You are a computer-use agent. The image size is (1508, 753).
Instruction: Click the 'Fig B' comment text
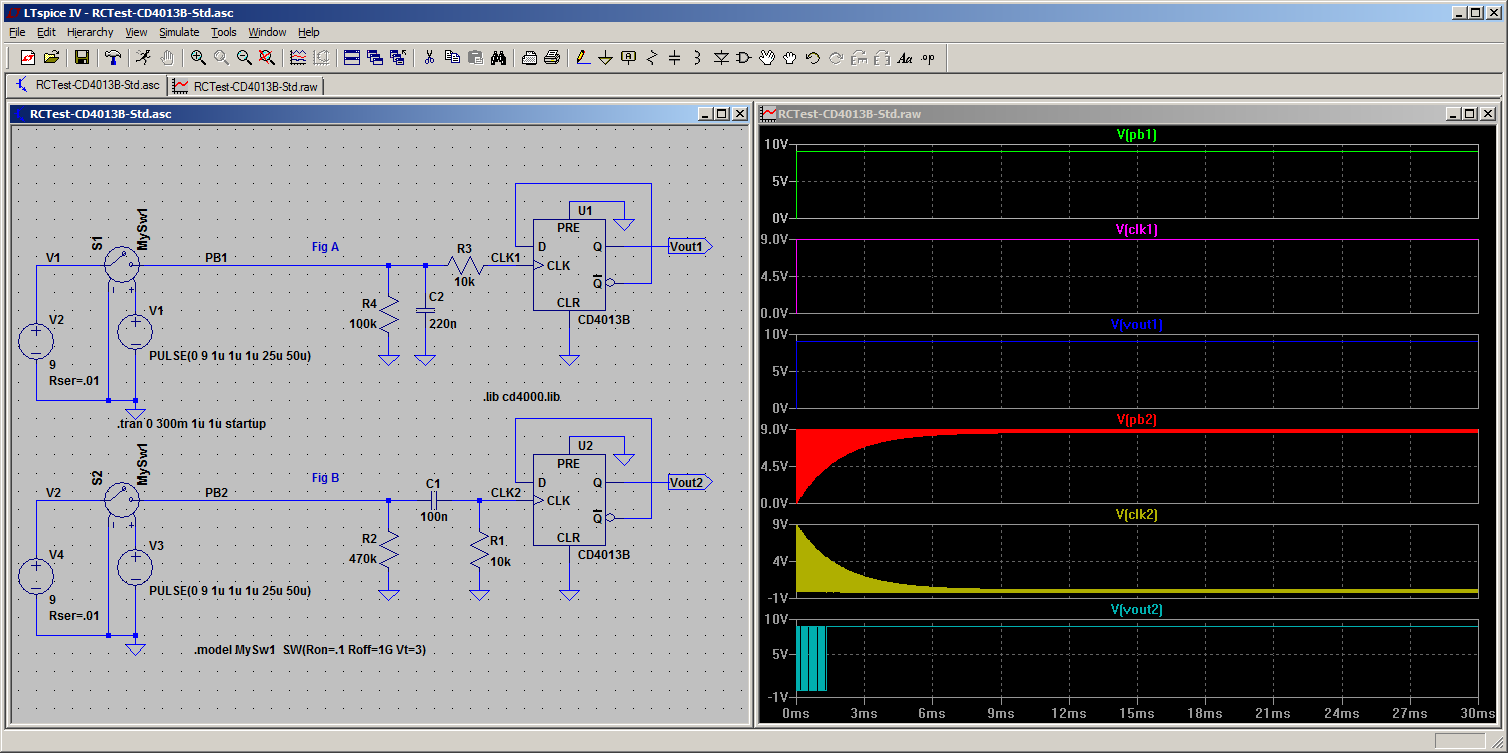point(325,478)
